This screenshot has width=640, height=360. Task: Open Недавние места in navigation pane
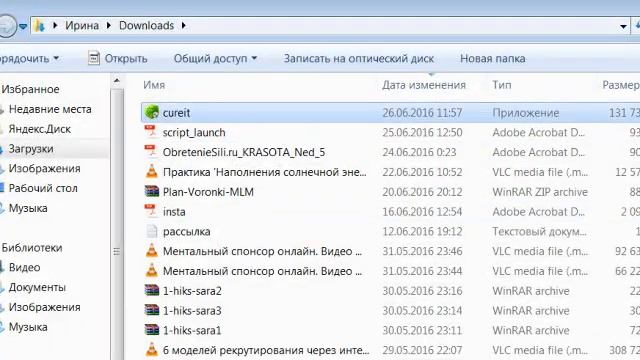50,109
